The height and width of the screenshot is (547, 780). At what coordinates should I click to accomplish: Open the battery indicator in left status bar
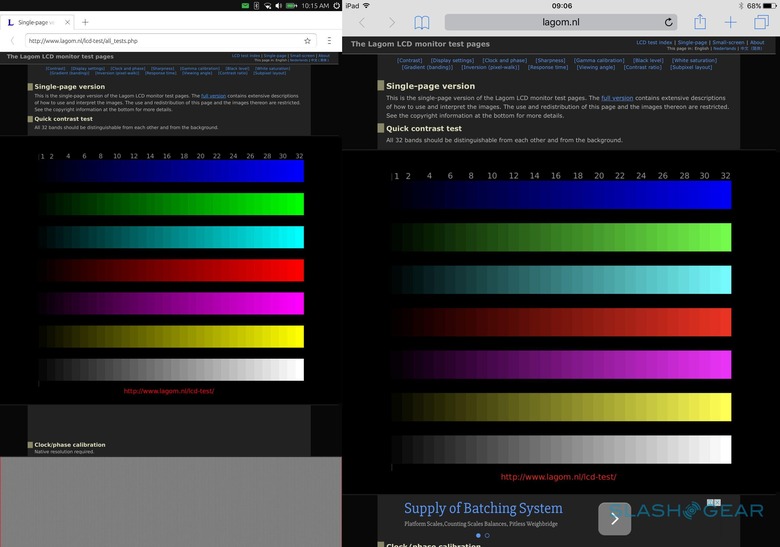[292, 5]
